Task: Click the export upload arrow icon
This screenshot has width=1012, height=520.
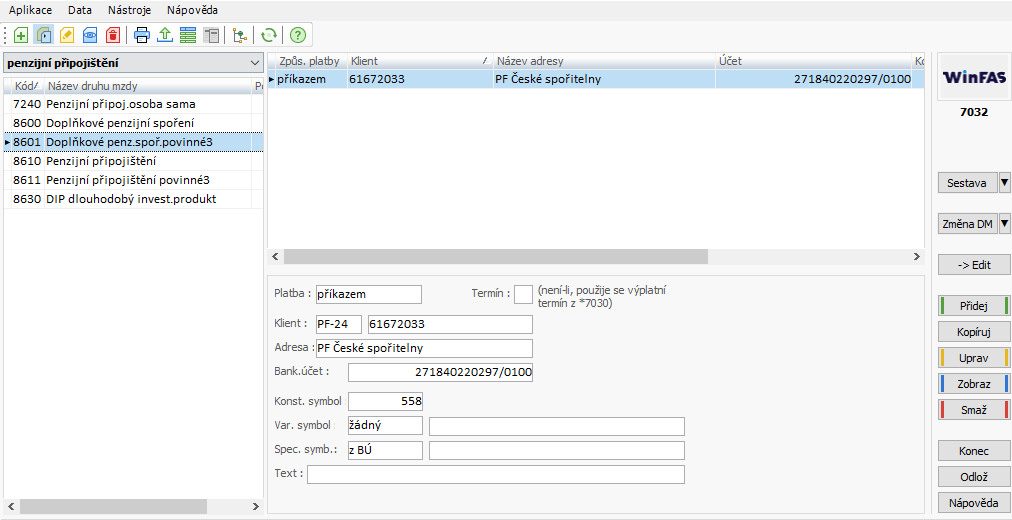Action: point(165,35)
